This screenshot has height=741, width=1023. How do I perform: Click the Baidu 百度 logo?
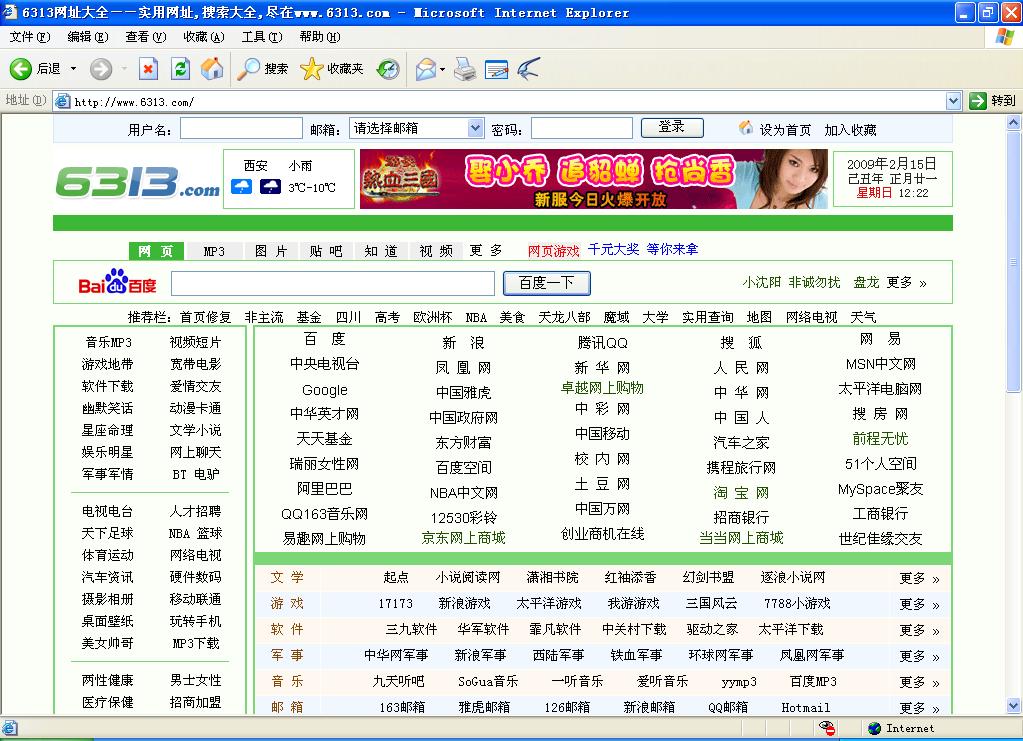pyautogui.click(x=118, y=283)
